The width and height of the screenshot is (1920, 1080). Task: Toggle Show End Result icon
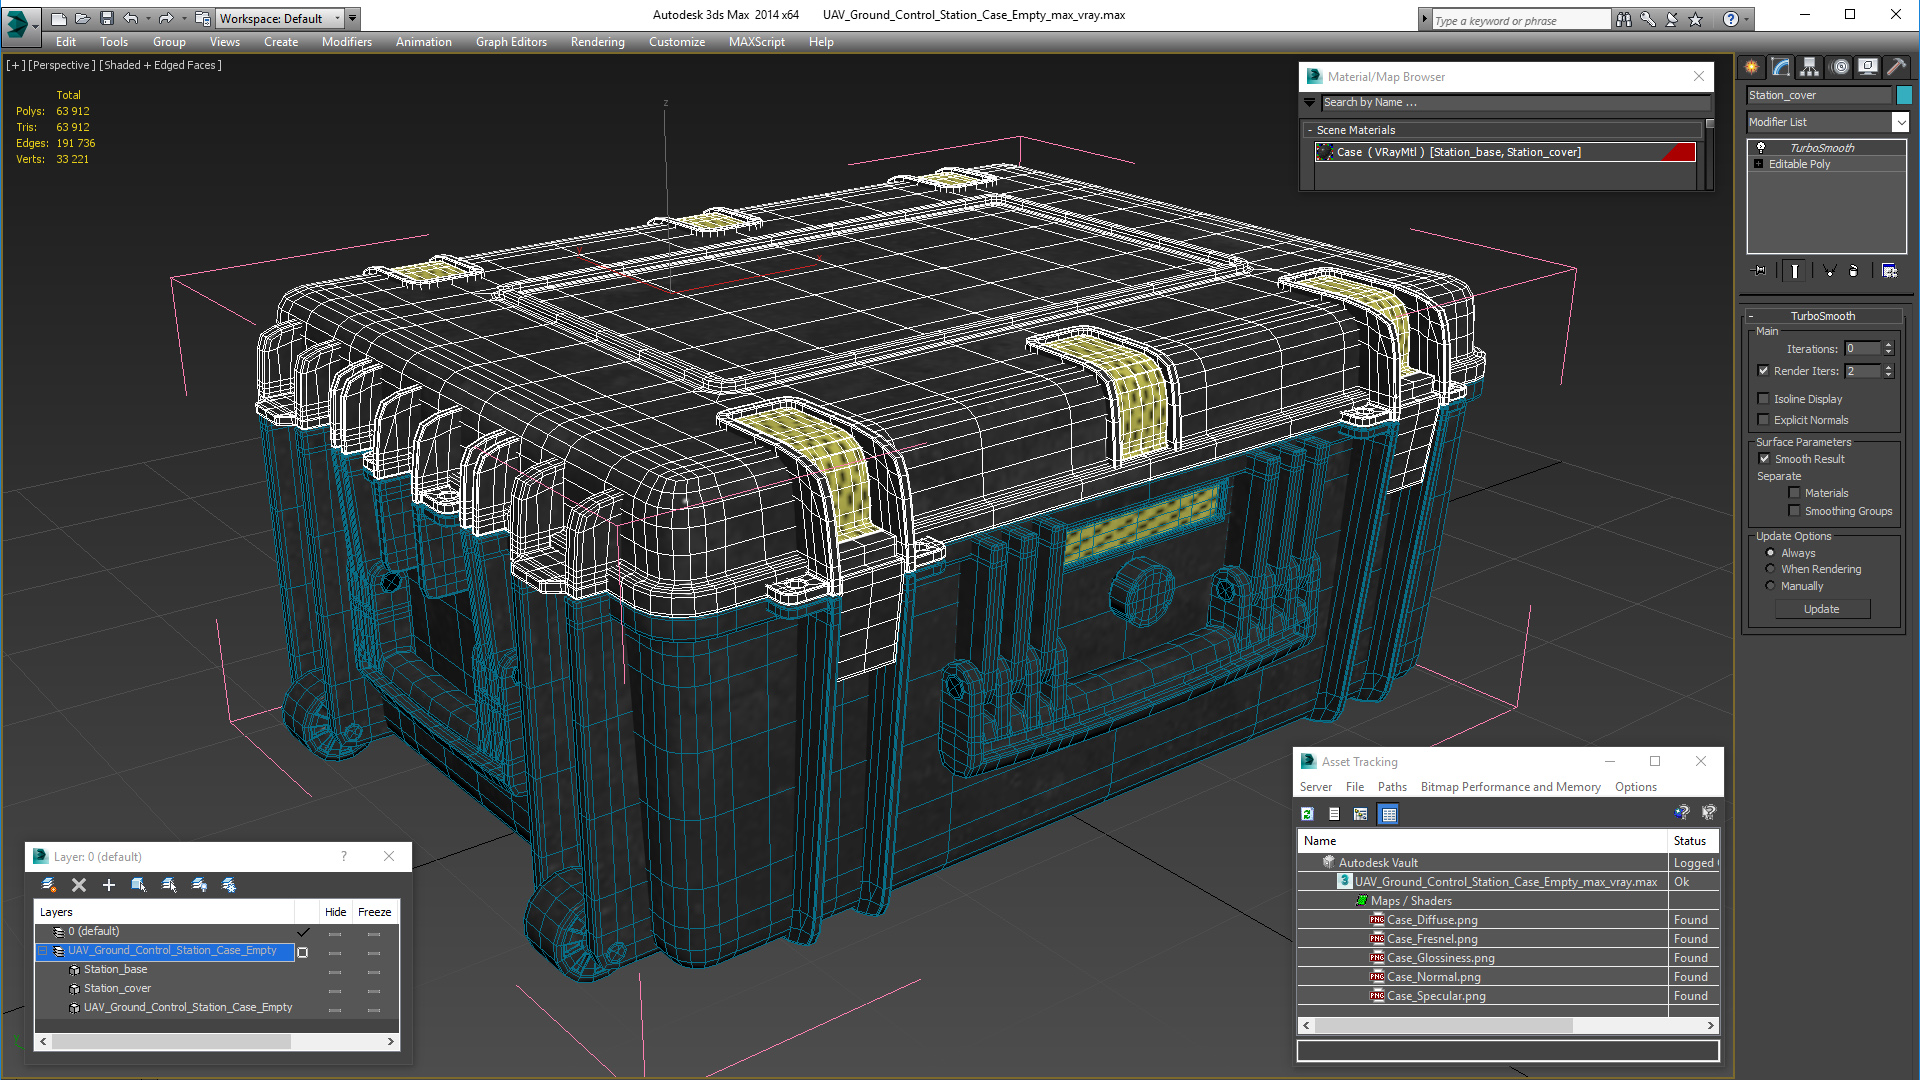point(1795,270)
